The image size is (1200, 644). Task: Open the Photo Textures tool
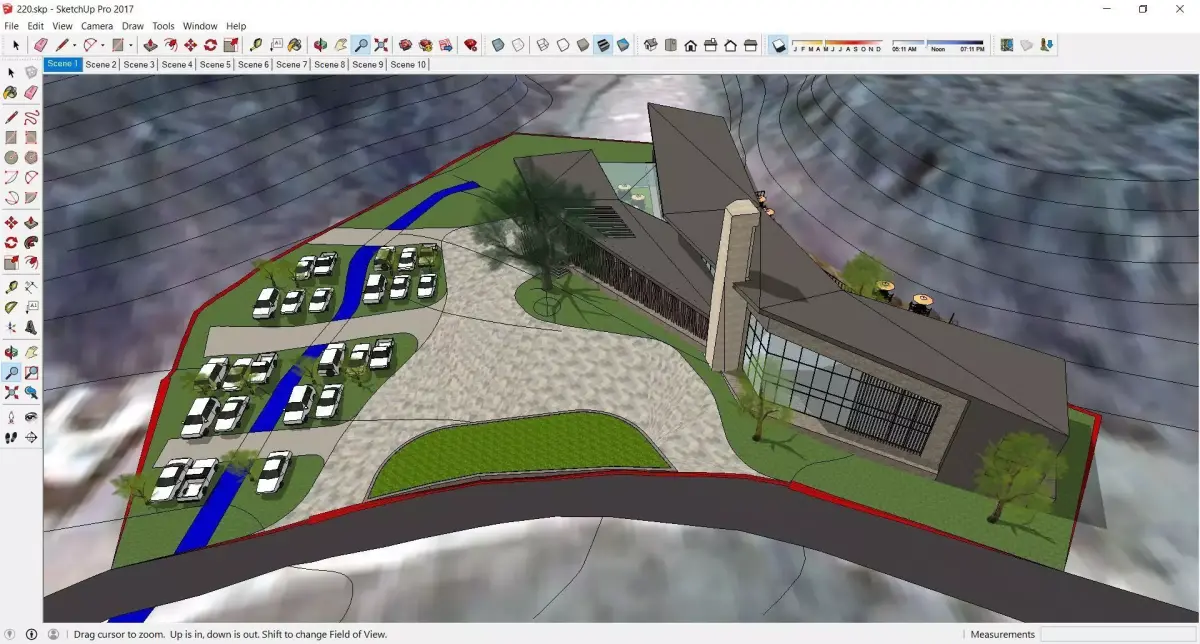[x=1045, y=45]
